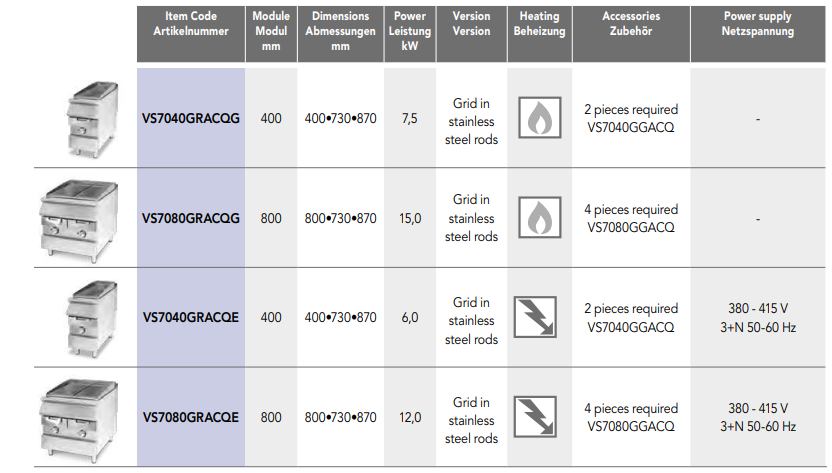Viewport: 832px width, 473px height.
Task: Click the Accessories Zubehör column header
Action: point(631,24)
